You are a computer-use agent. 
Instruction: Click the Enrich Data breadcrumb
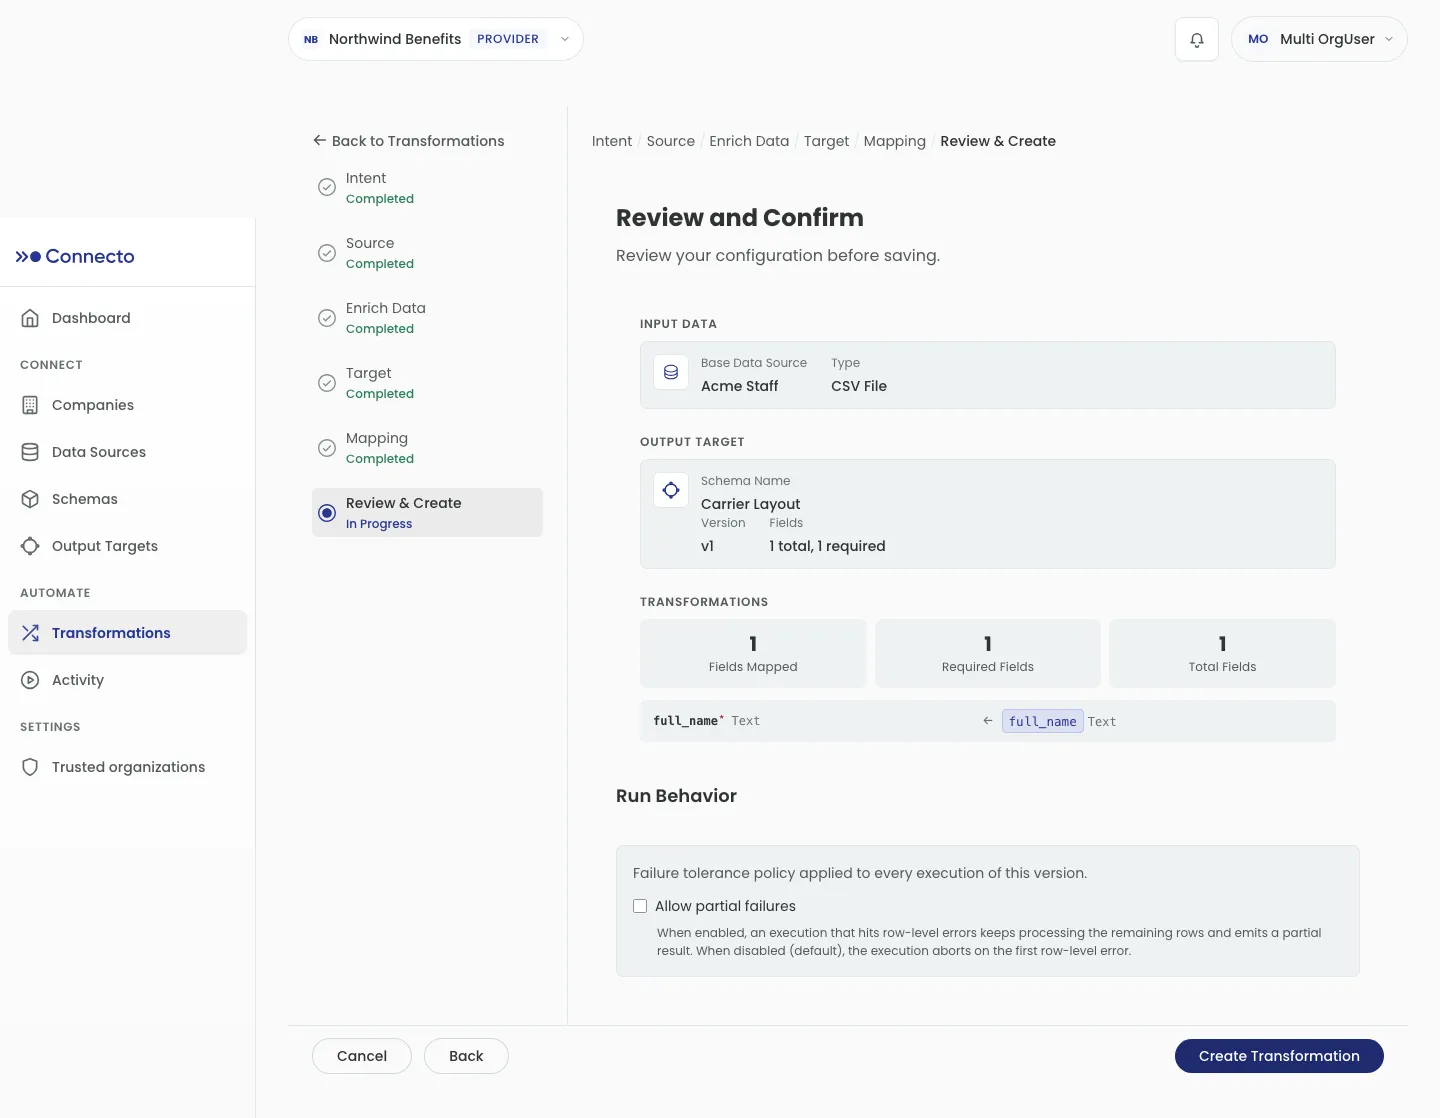click(749, 141)
